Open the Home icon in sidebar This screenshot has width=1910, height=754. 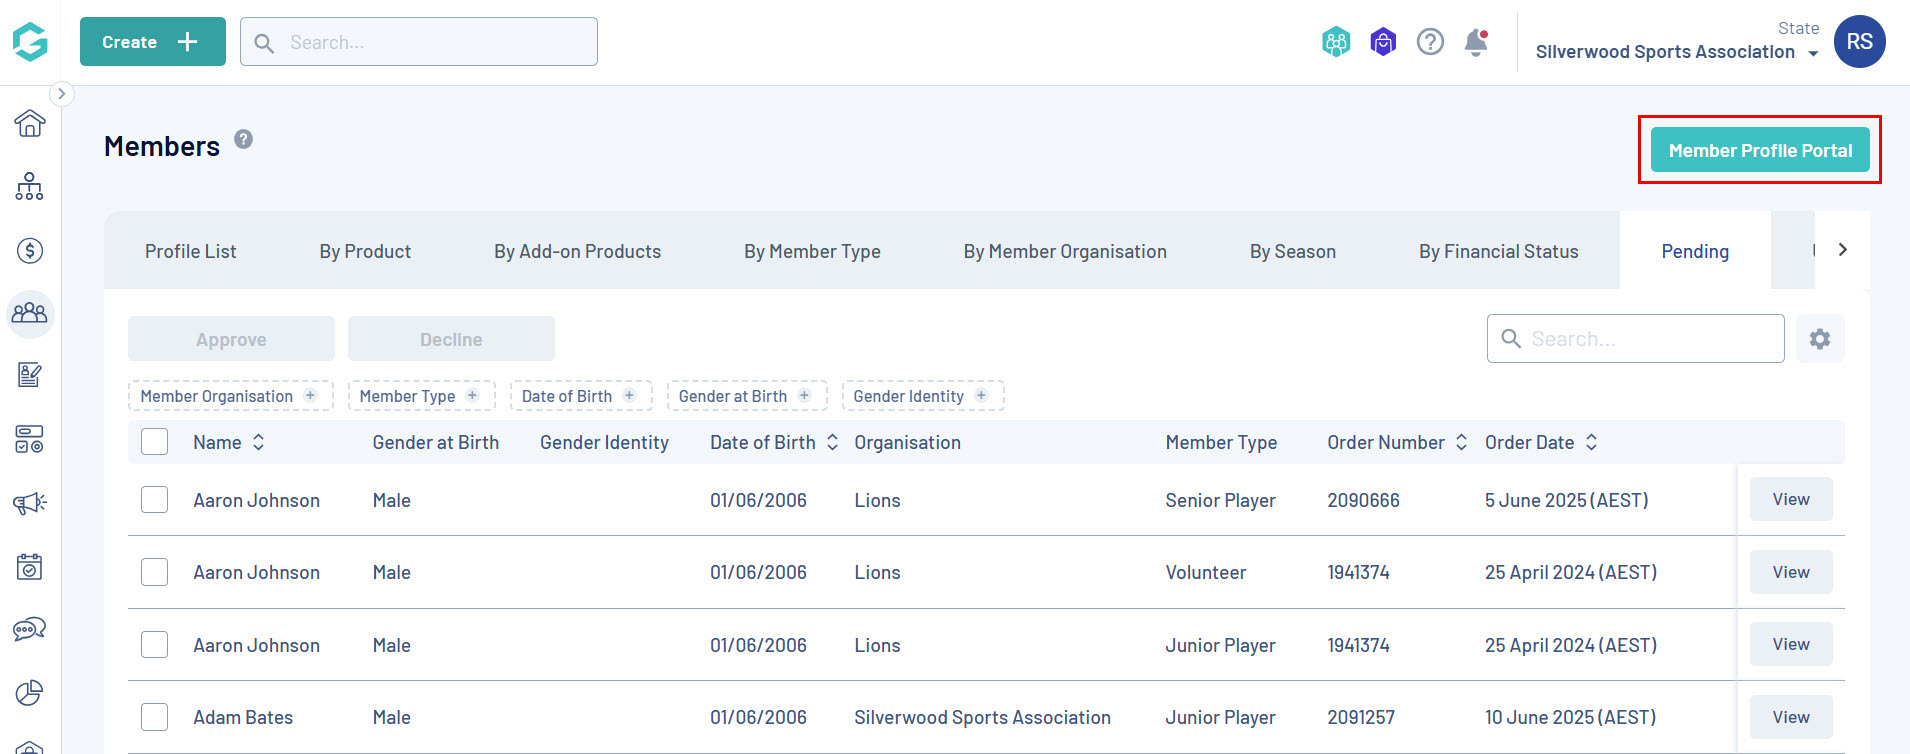tap(30, 123)
